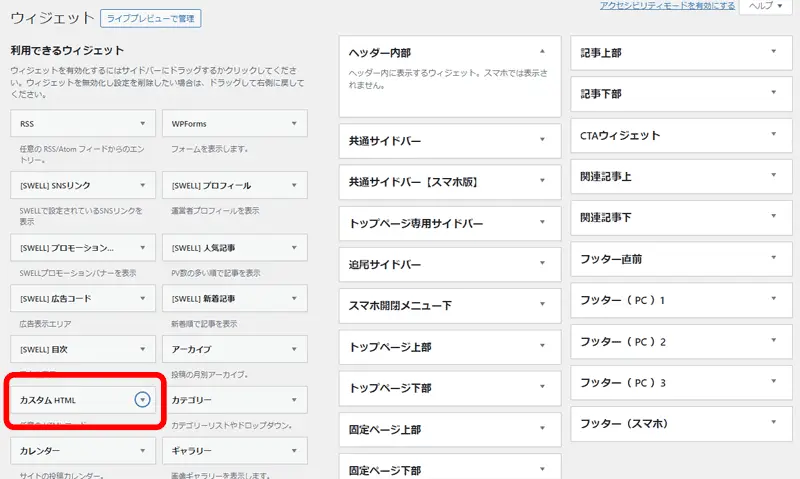Expand the トップページ専用サイドバー area
The width and height of the screenshot is (800, 479).
[542, 222]
